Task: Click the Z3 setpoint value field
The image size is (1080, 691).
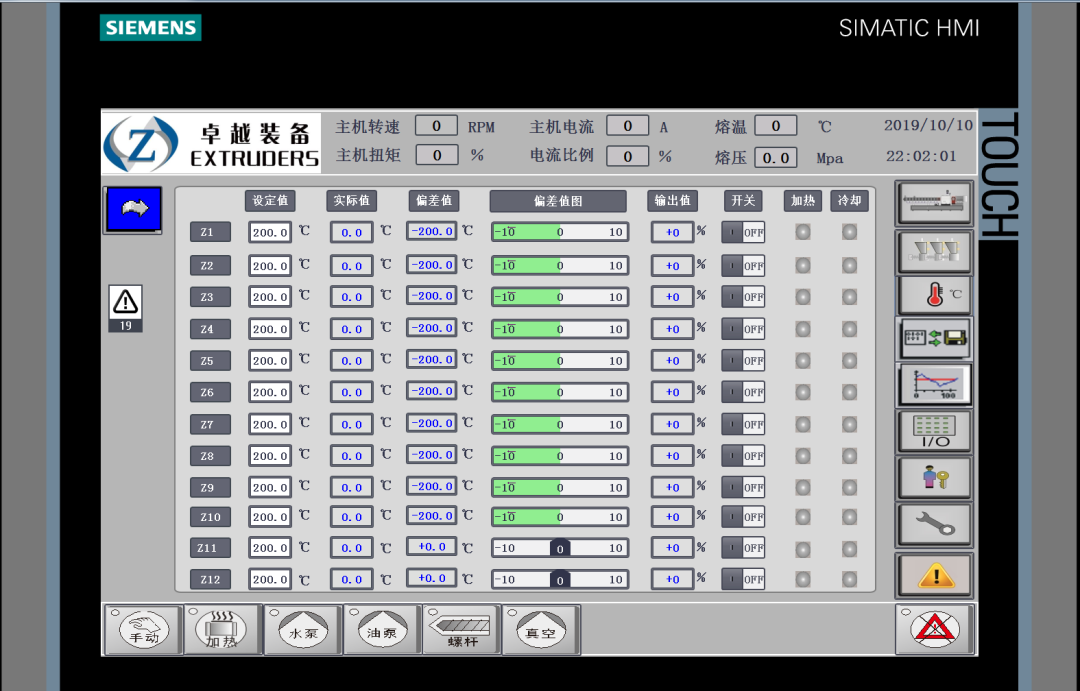Action: [x=270, y=297]
